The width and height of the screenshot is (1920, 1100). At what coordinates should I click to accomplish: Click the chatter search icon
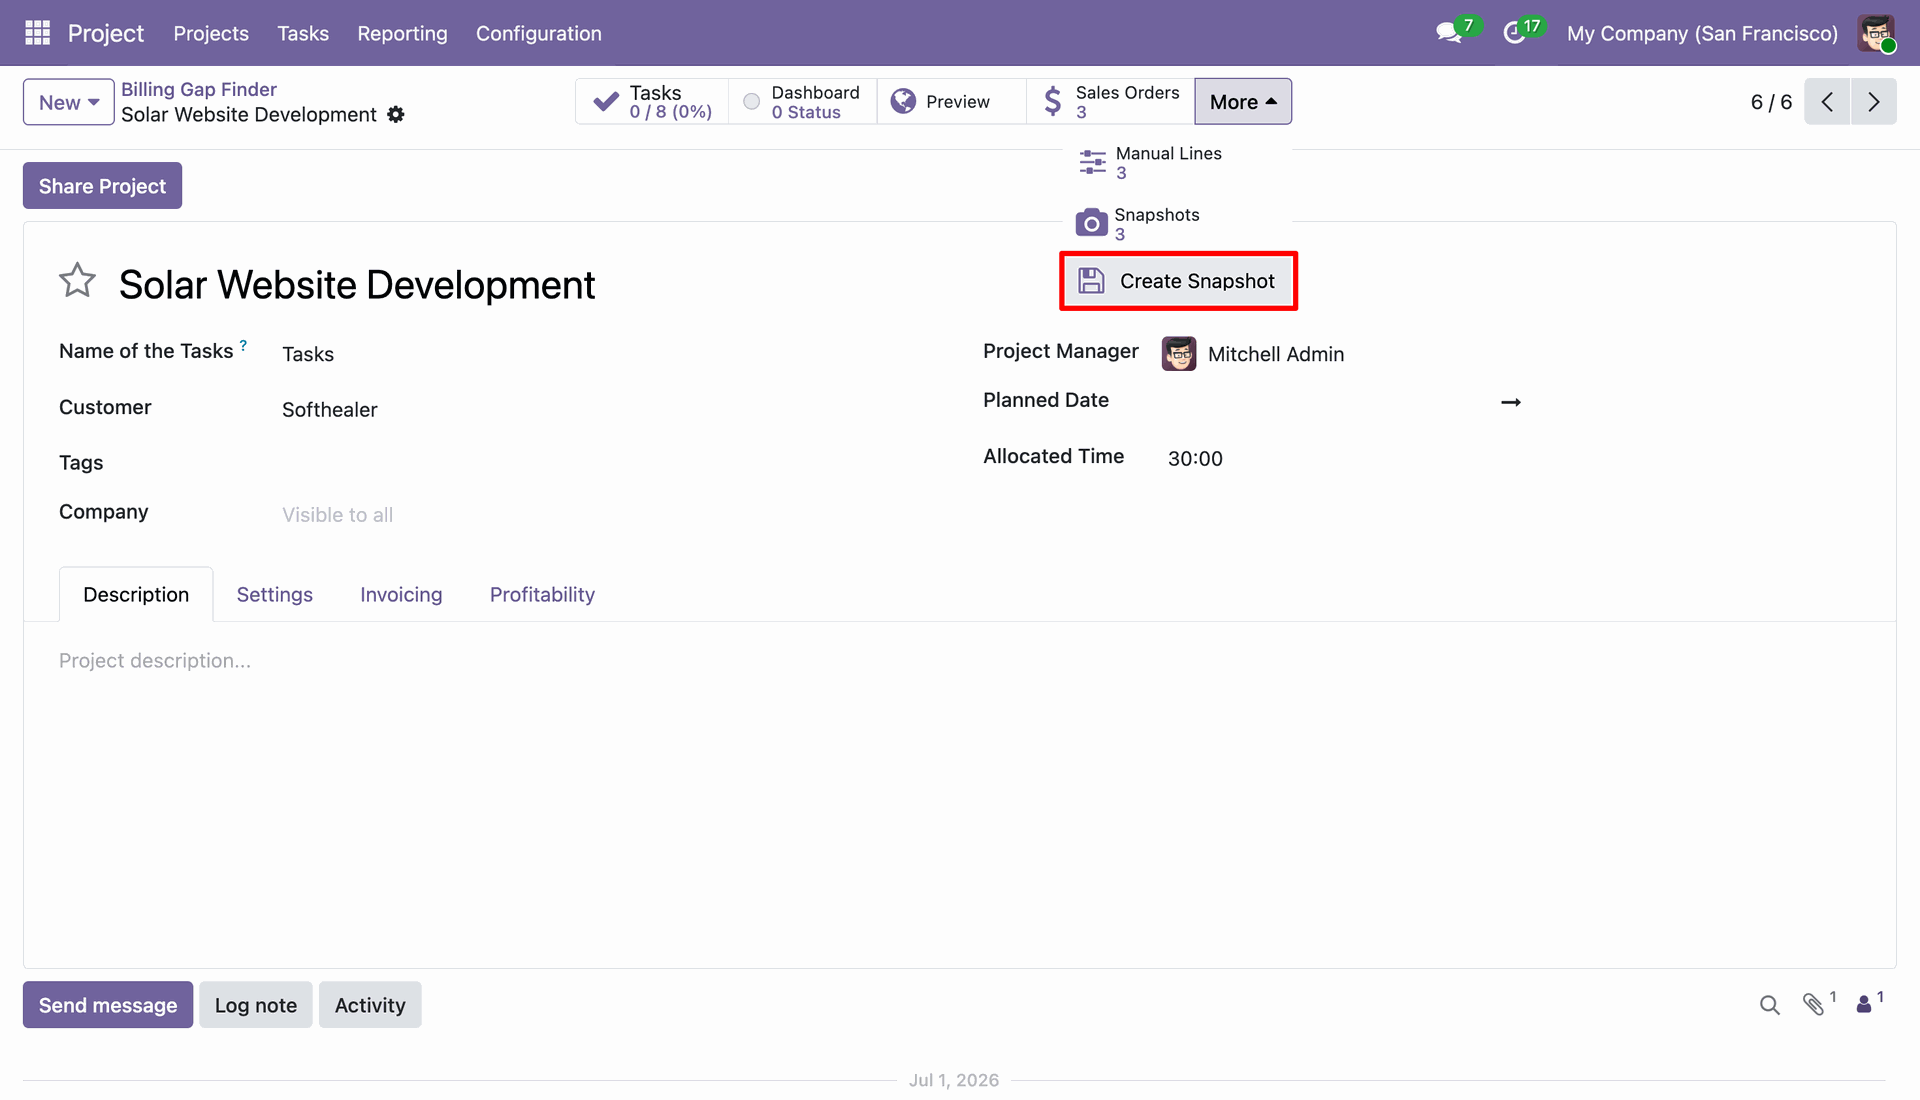pos(1770,1005)
